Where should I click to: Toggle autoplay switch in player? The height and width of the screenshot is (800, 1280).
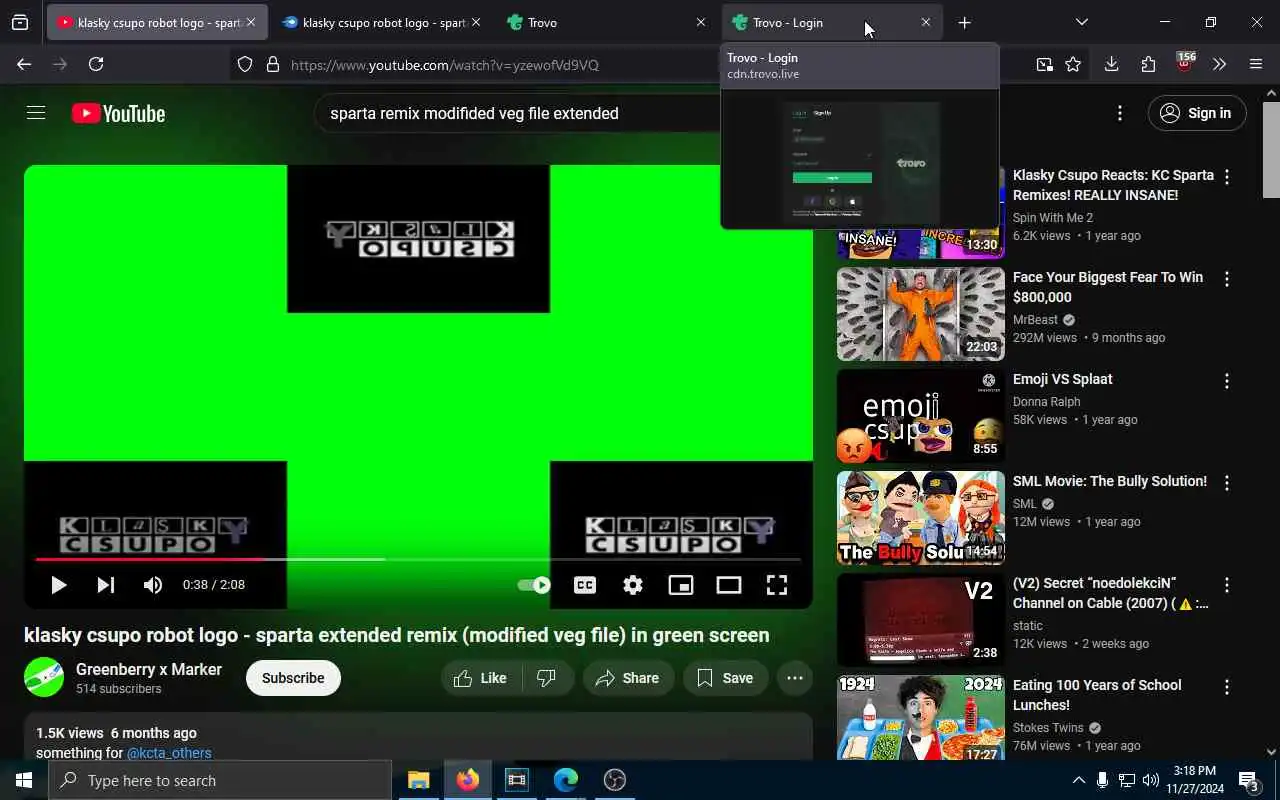coord(534,585)
